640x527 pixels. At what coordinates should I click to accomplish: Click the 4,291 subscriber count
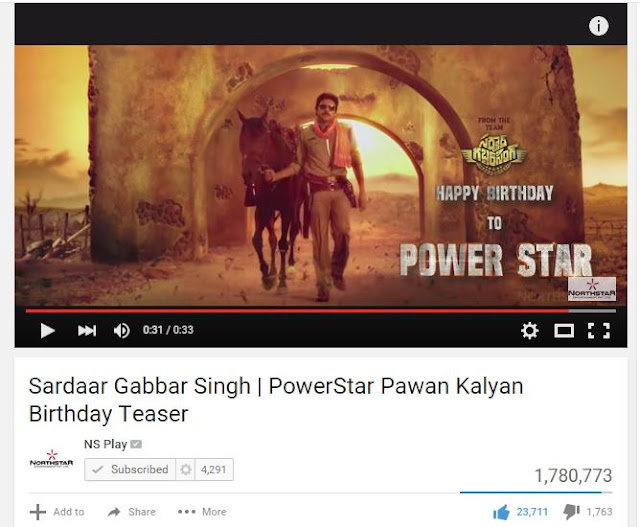[x=213, y=469]
